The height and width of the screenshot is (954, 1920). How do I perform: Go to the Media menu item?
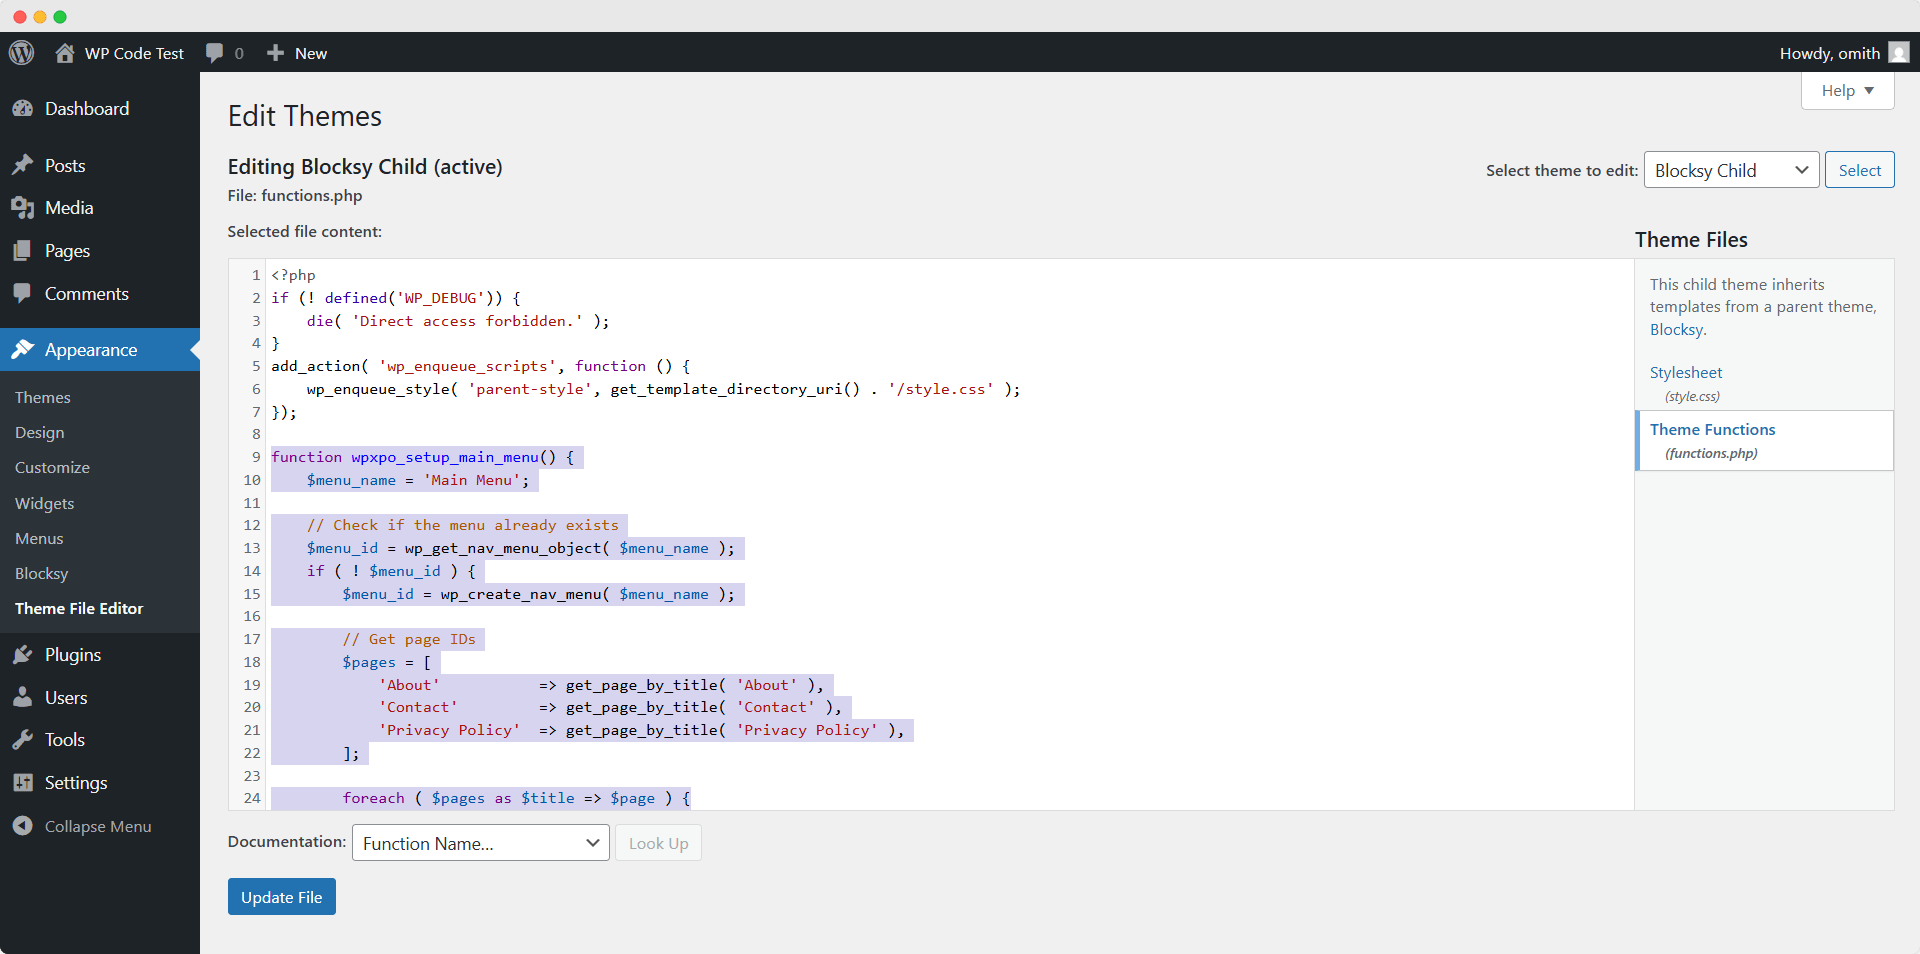point(69,208)
